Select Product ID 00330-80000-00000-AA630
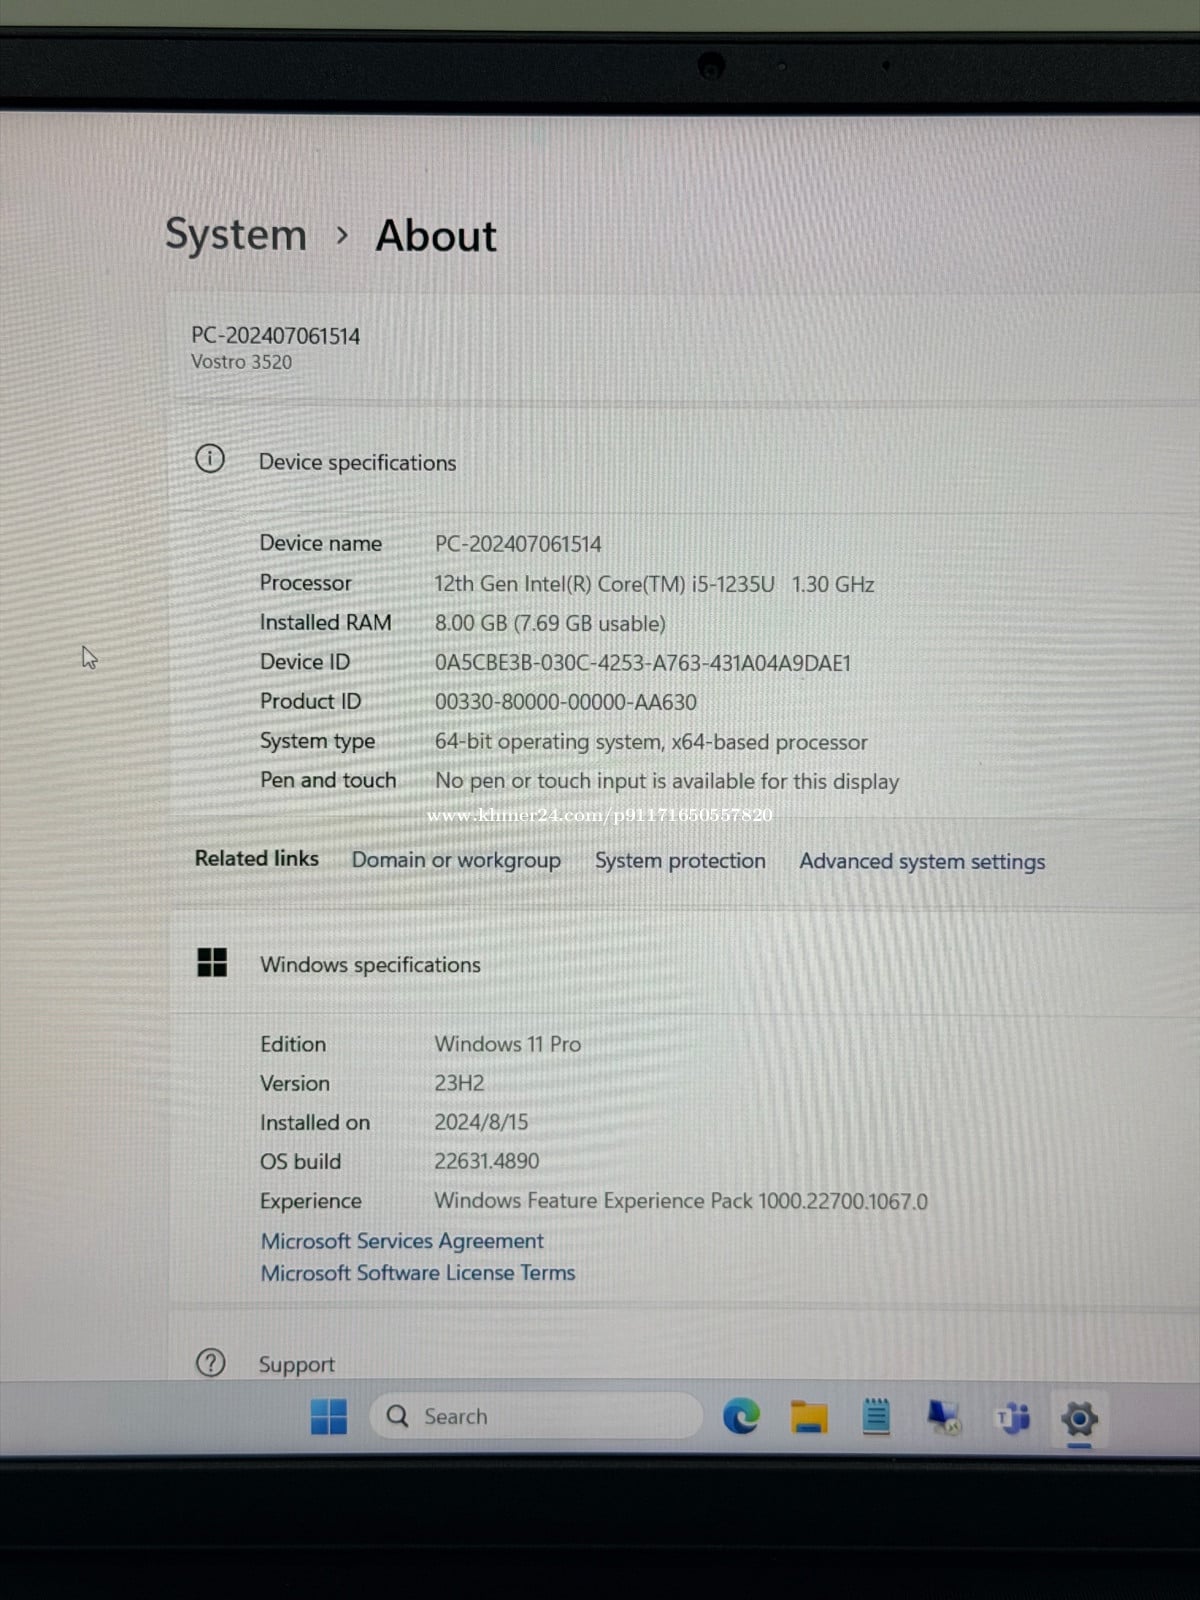Viewport: 1200px width, 1600px height. pyautogui.click(x=565, y=702)
